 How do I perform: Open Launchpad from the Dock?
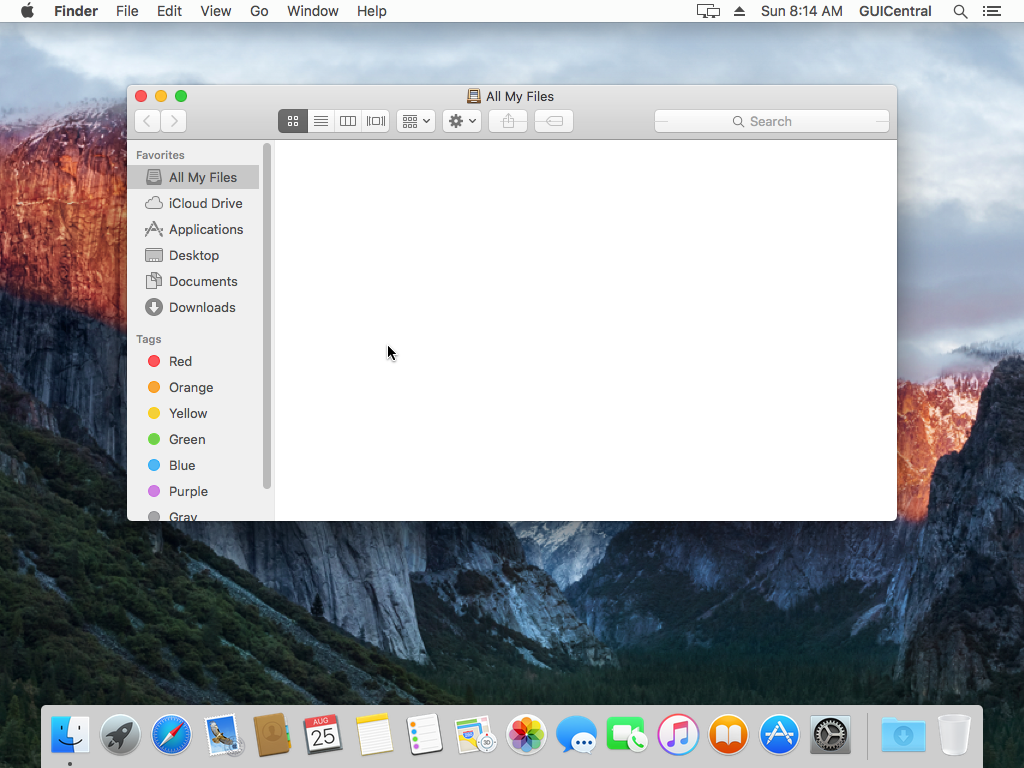point(120,735)
